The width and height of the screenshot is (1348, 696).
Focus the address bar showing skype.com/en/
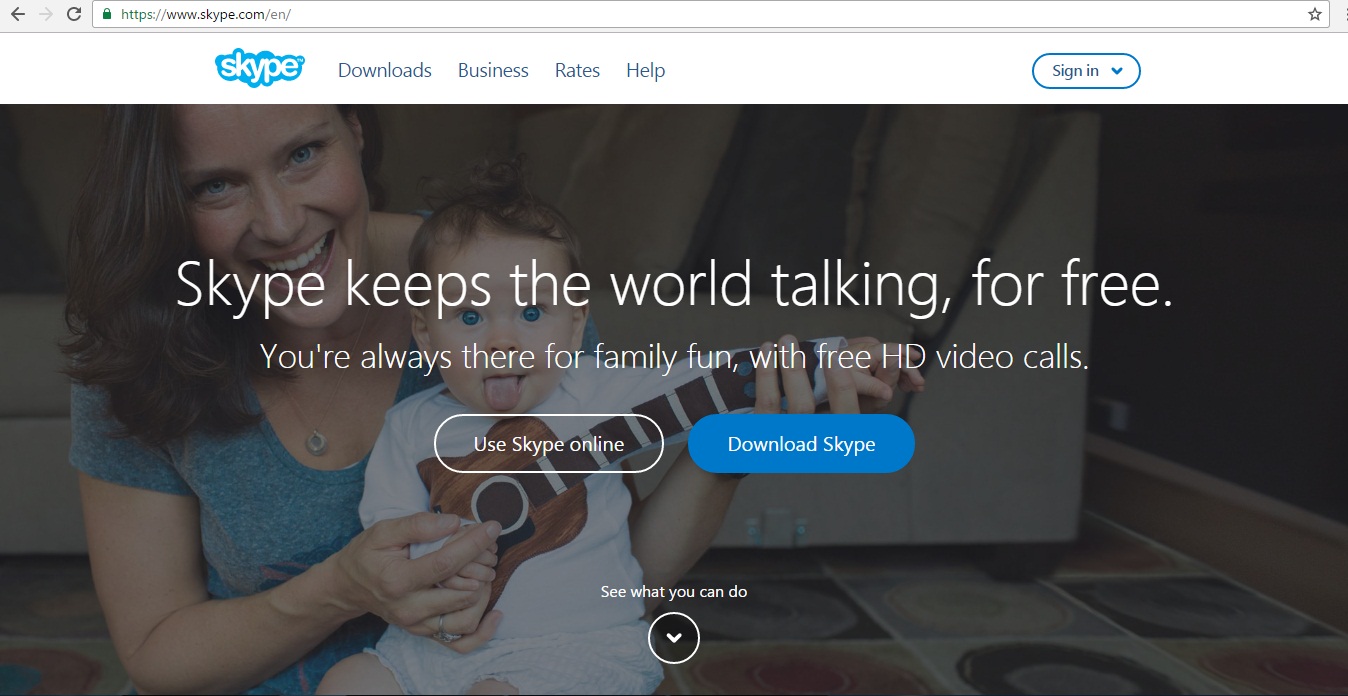pos(700,14)
